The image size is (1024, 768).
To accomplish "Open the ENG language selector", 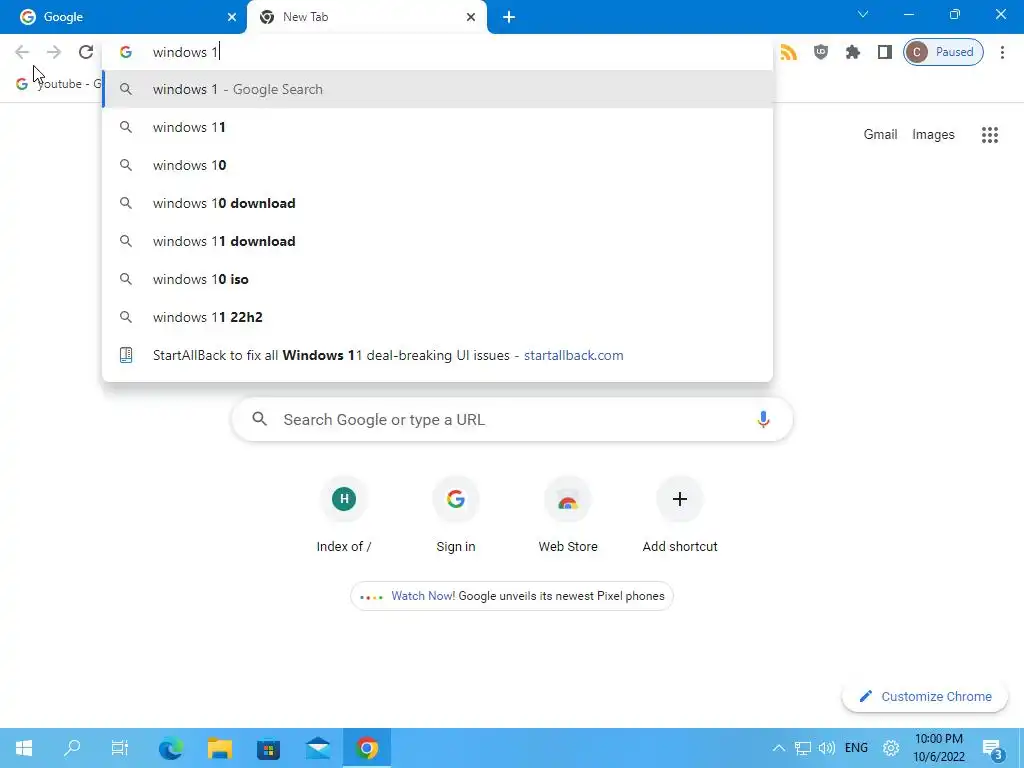I will tap(856, 748).
